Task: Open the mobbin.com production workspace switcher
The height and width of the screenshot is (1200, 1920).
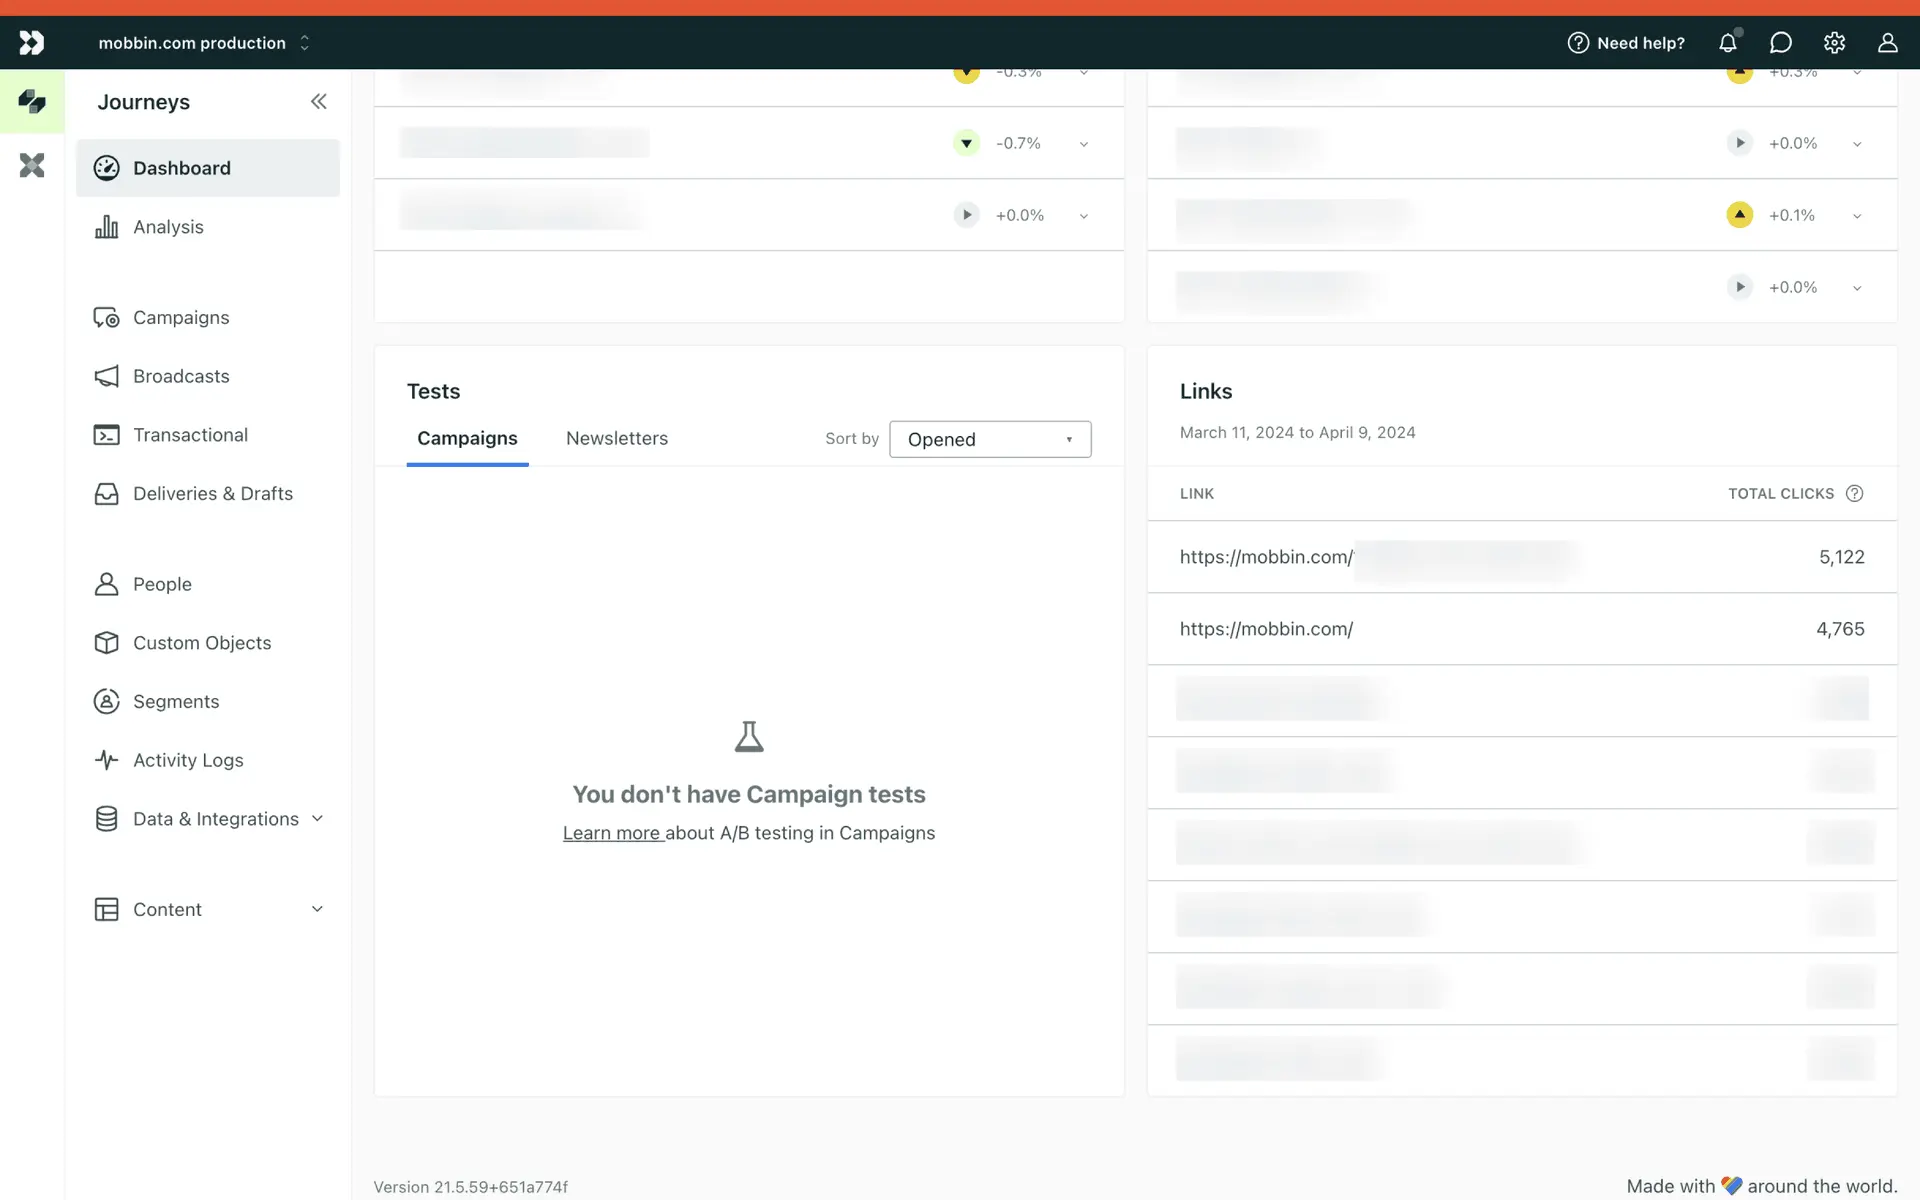Action: click(204, 43)
